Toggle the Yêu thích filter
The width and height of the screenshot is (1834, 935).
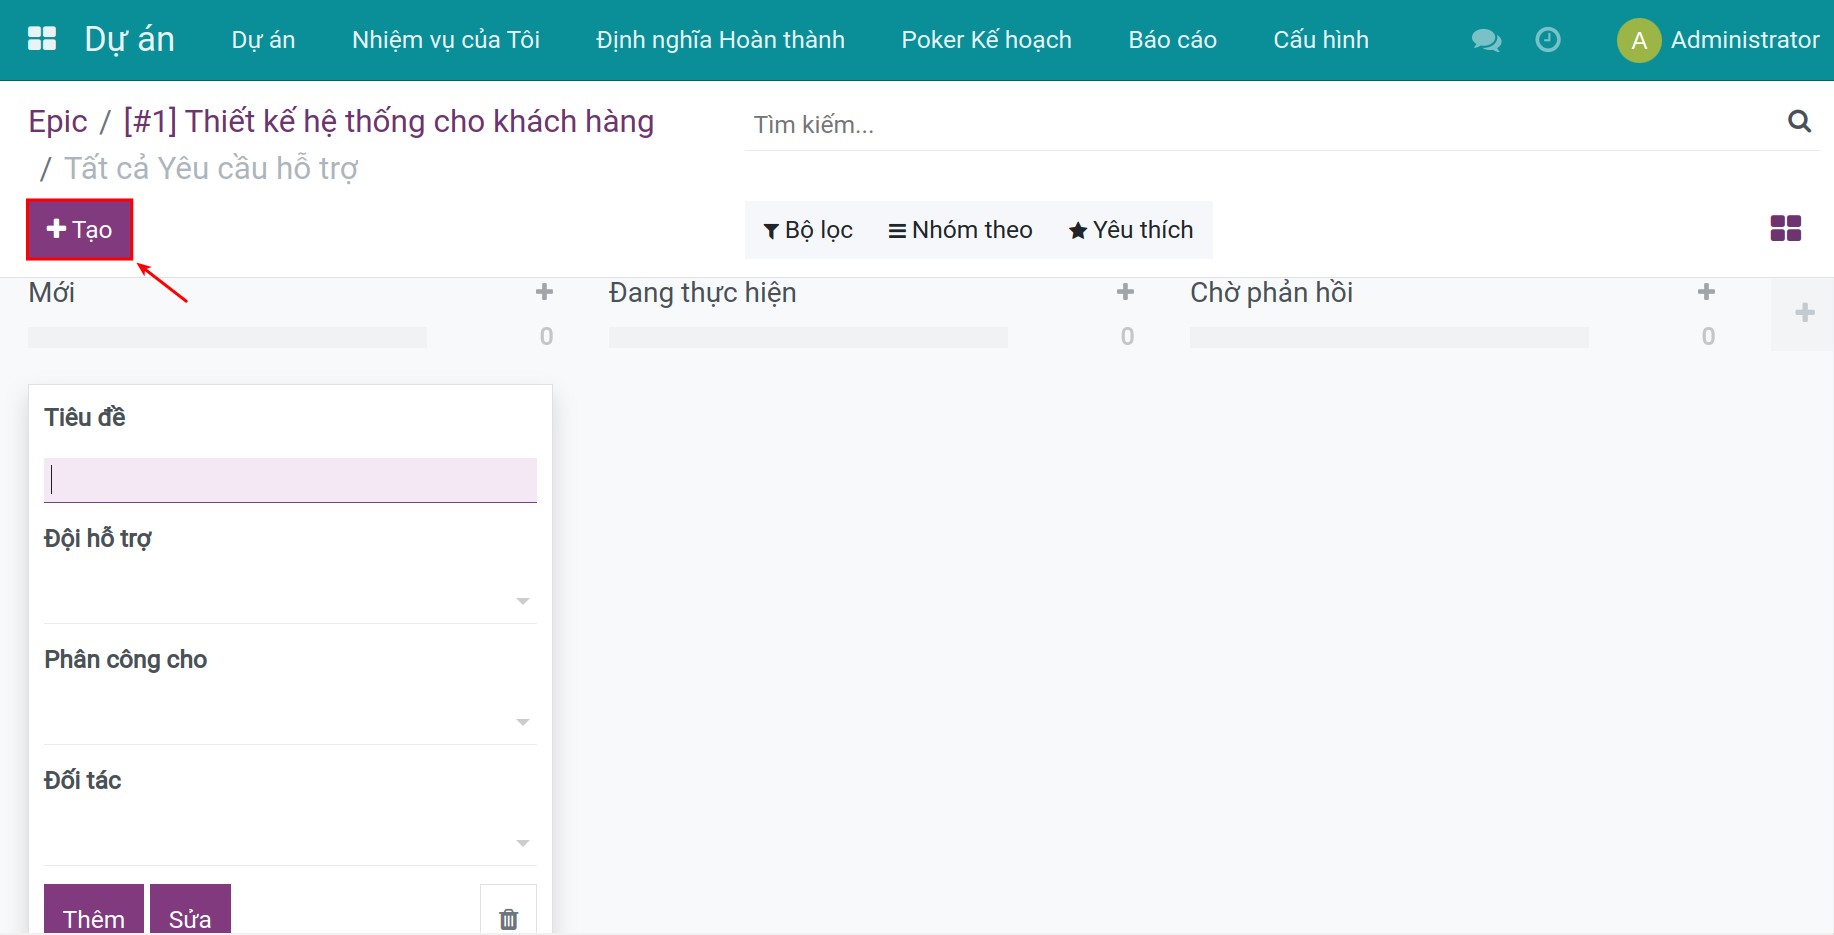pos(1131,229)
